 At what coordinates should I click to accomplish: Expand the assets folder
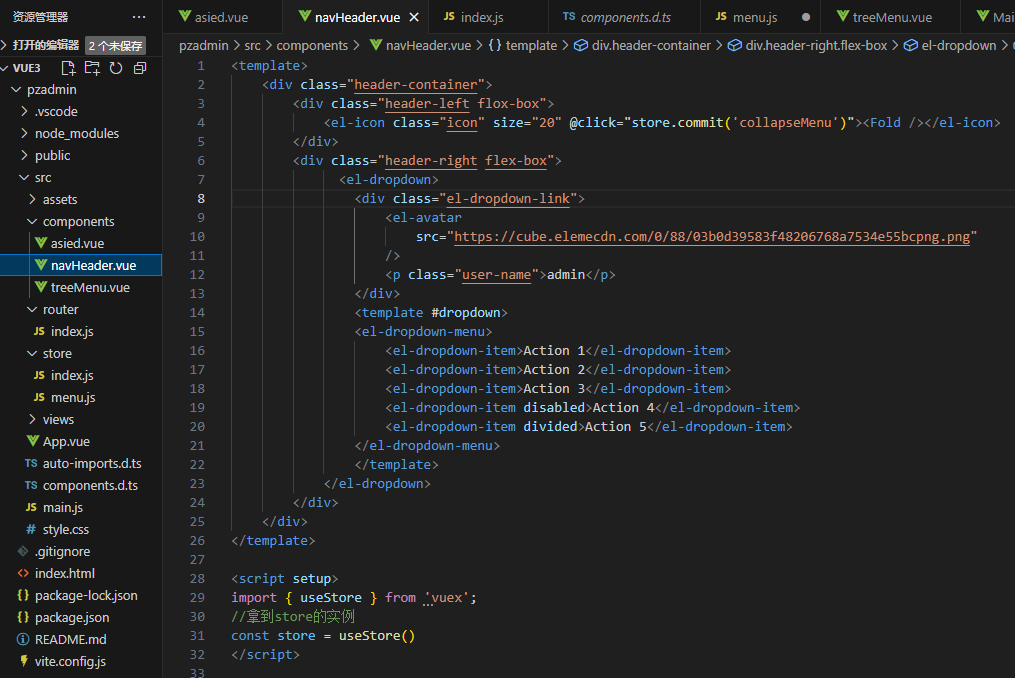(x=32, y=199)
